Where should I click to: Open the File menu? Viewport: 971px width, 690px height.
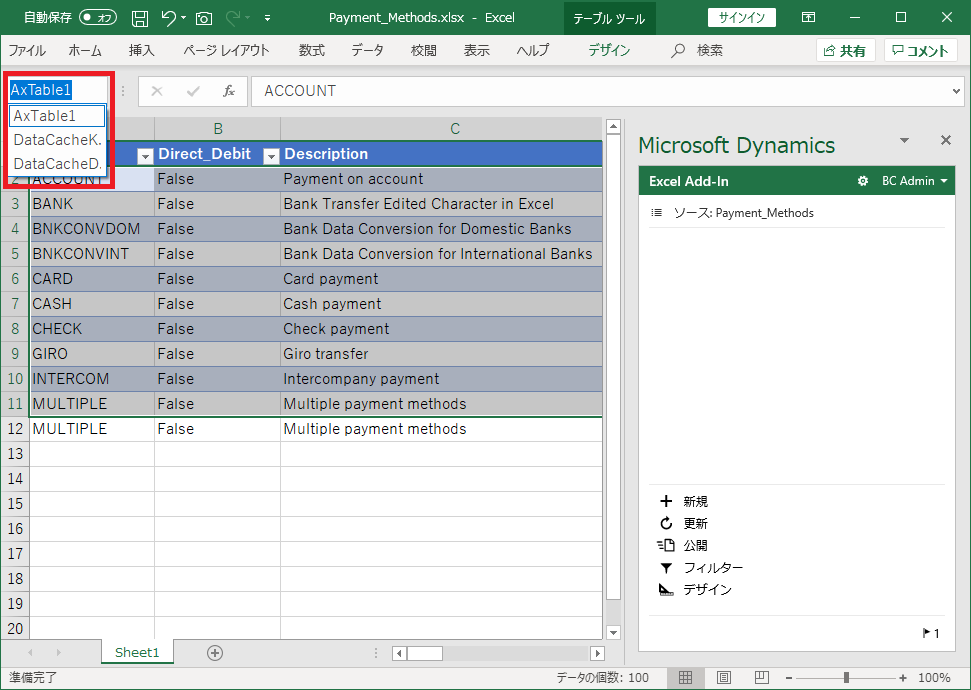(27, 51)
